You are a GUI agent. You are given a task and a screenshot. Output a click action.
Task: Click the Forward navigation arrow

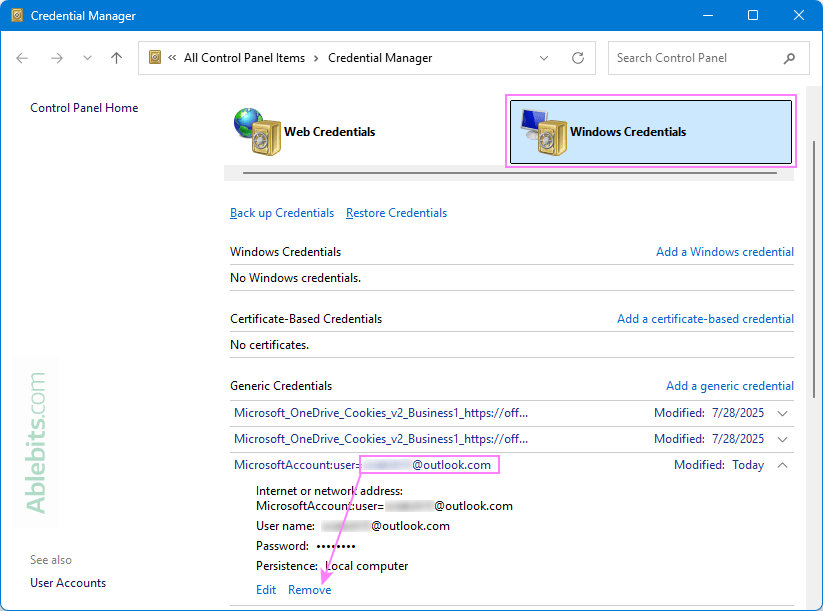(x=57, y=58)
